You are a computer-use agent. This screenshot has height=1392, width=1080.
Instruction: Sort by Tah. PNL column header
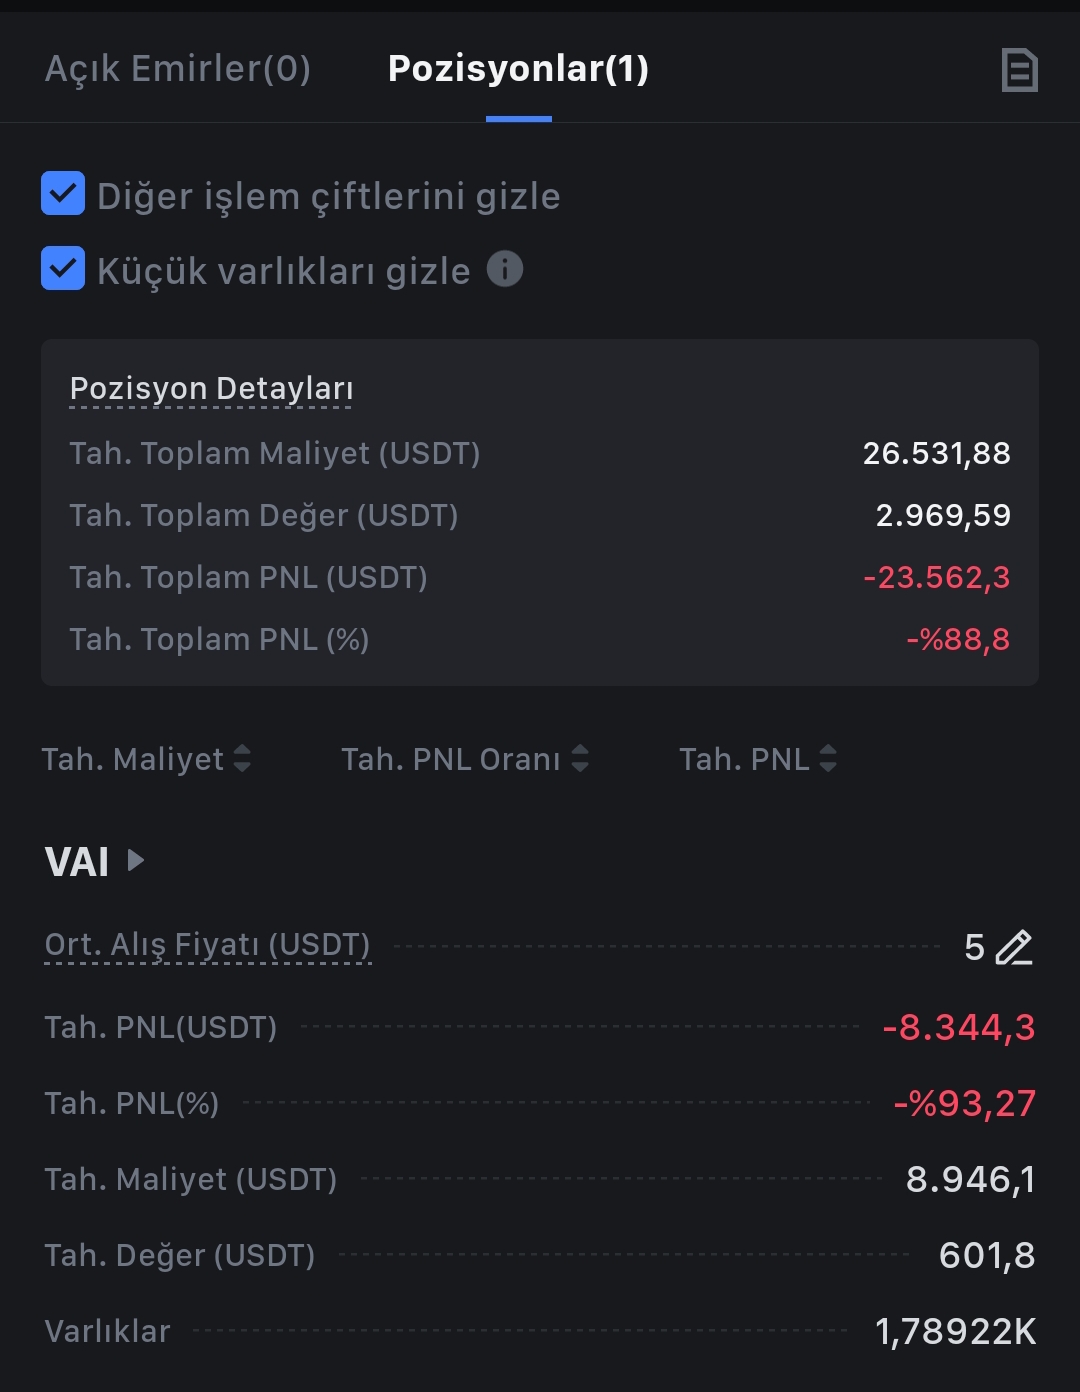pos(744,759)
